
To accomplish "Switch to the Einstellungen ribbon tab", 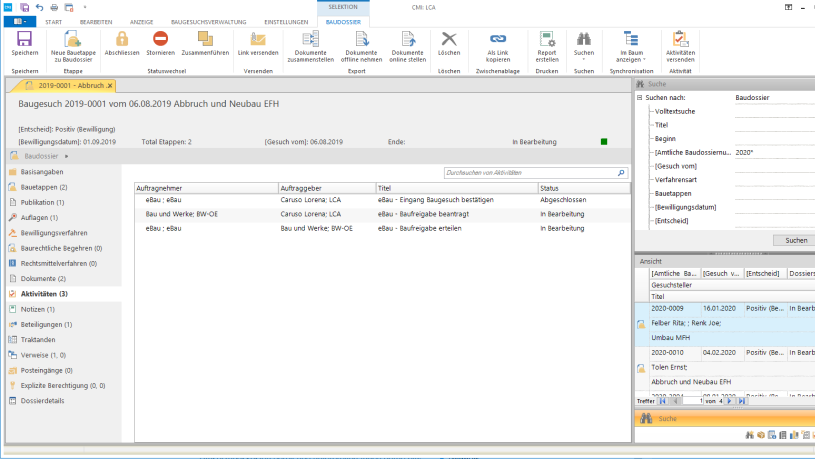I will click(279, 20).
